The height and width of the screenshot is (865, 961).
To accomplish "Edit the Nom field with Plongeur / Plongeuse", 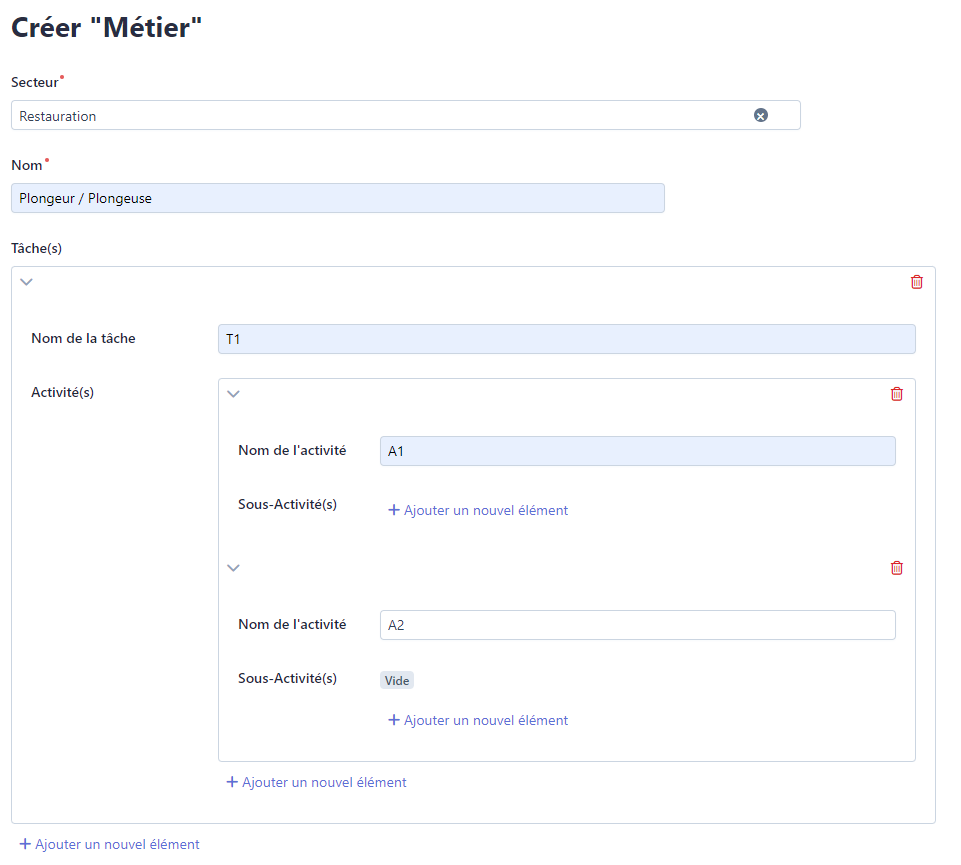I will coord(338,198).
